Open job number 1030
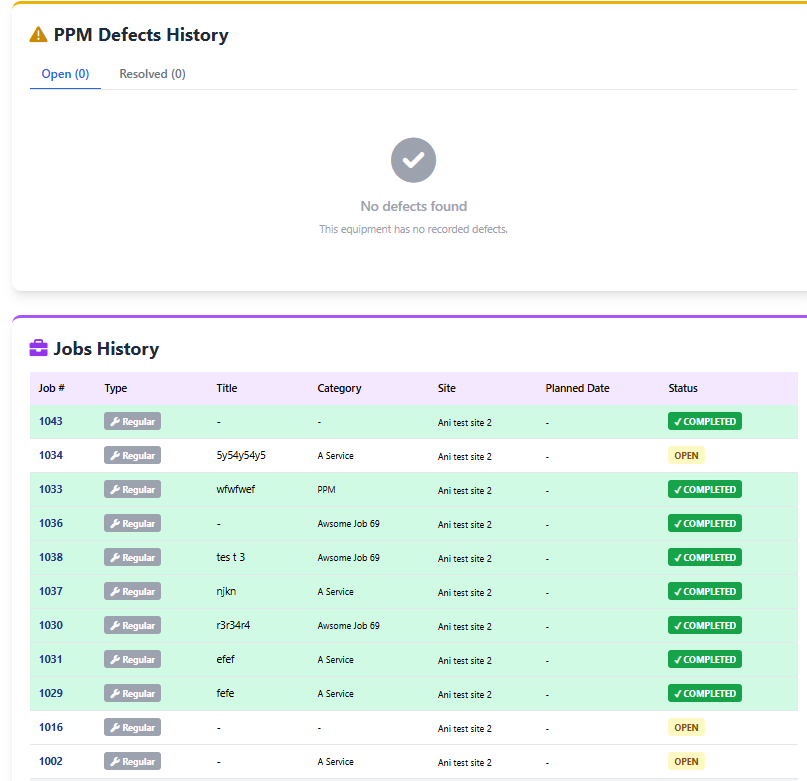The height and width of the screenshot is (781, 807). click(x=51, y=625)
